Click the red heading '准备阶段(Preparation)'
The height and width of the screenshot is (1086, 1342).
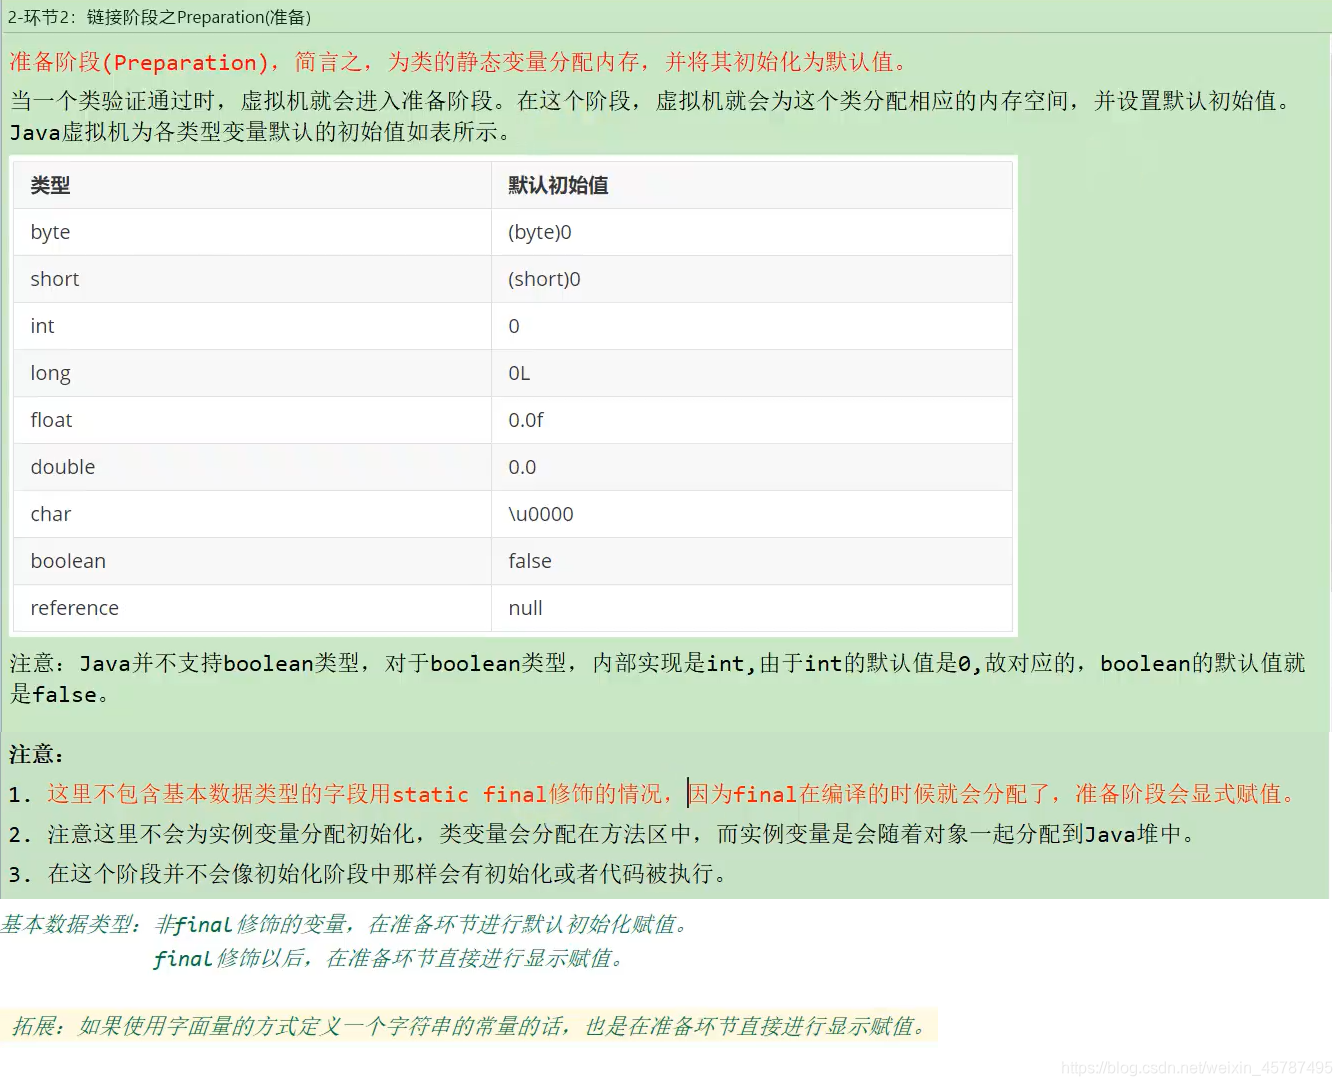click(138, 62)
